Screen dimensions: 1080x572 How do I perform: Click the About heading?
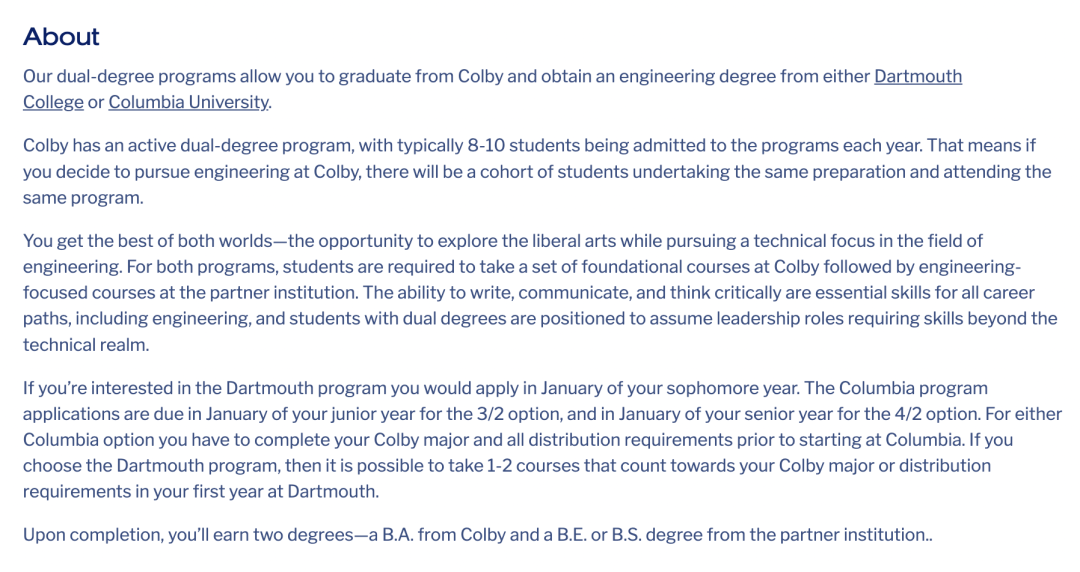click(61, 37)
